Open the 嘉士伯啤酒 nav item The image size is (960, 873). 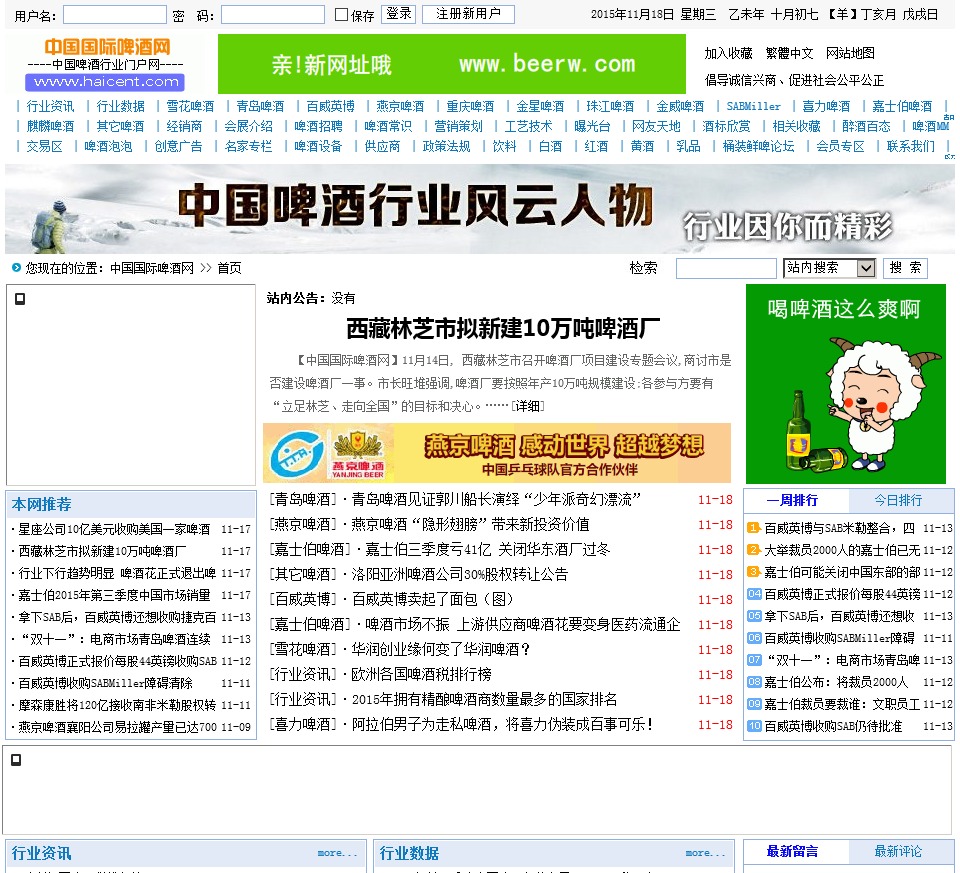902,107
